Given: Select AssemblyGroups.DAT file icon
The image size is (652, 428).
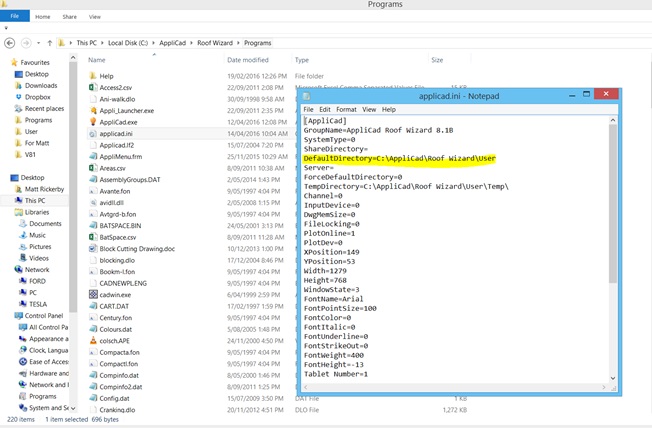Looking at the screenshot, I should [x=93, y=179].
